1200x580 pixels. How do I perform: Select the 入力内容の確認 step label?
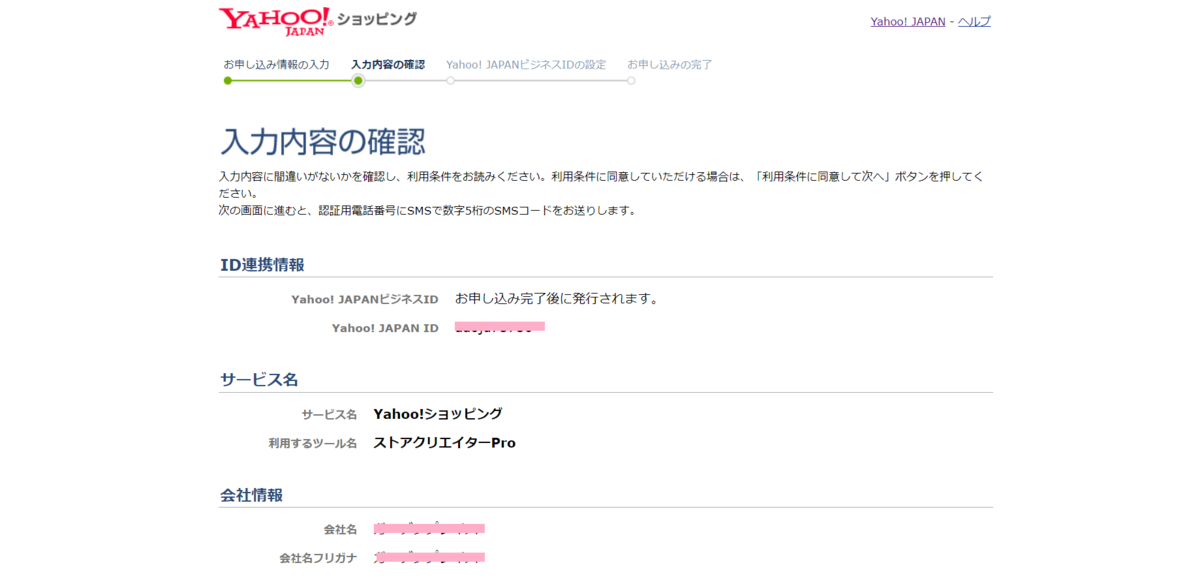click(388, 64)
